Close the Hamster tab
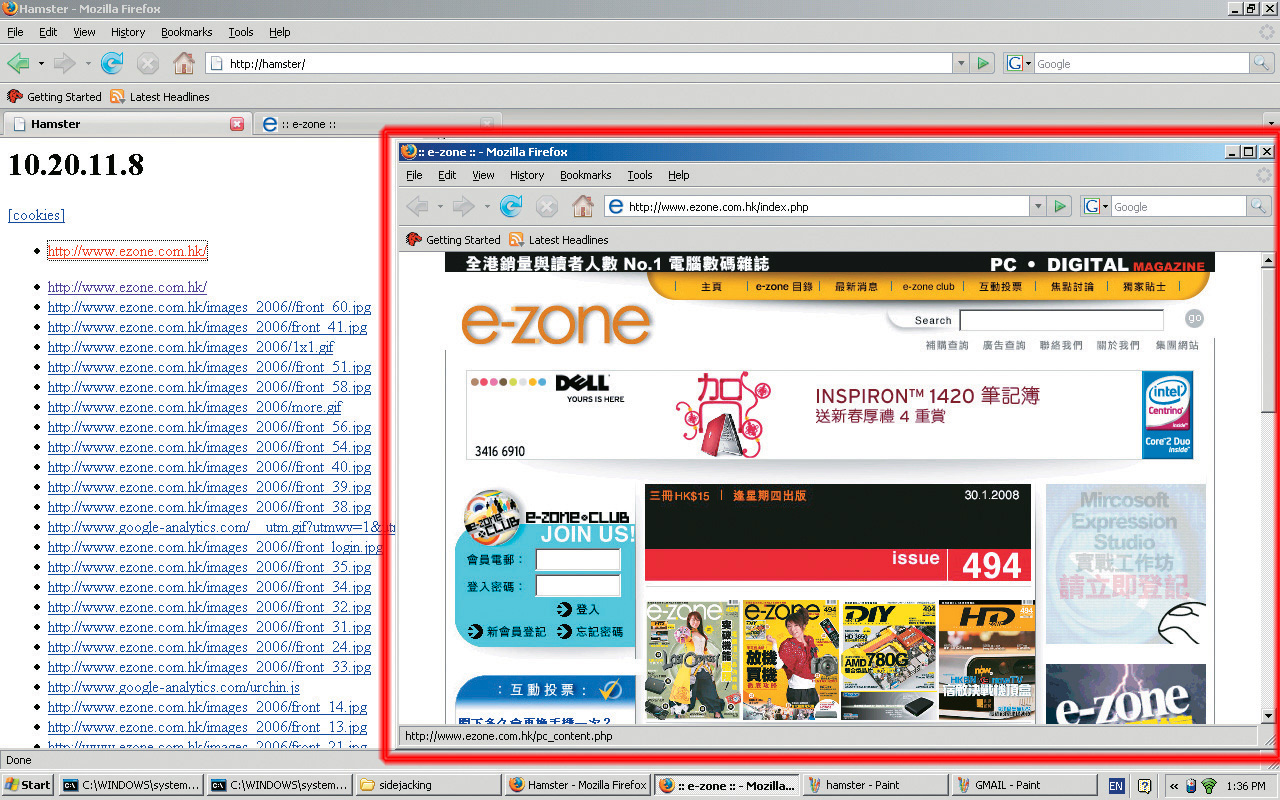The height and width of the screenshot is (800, 1280). (237, 124)
